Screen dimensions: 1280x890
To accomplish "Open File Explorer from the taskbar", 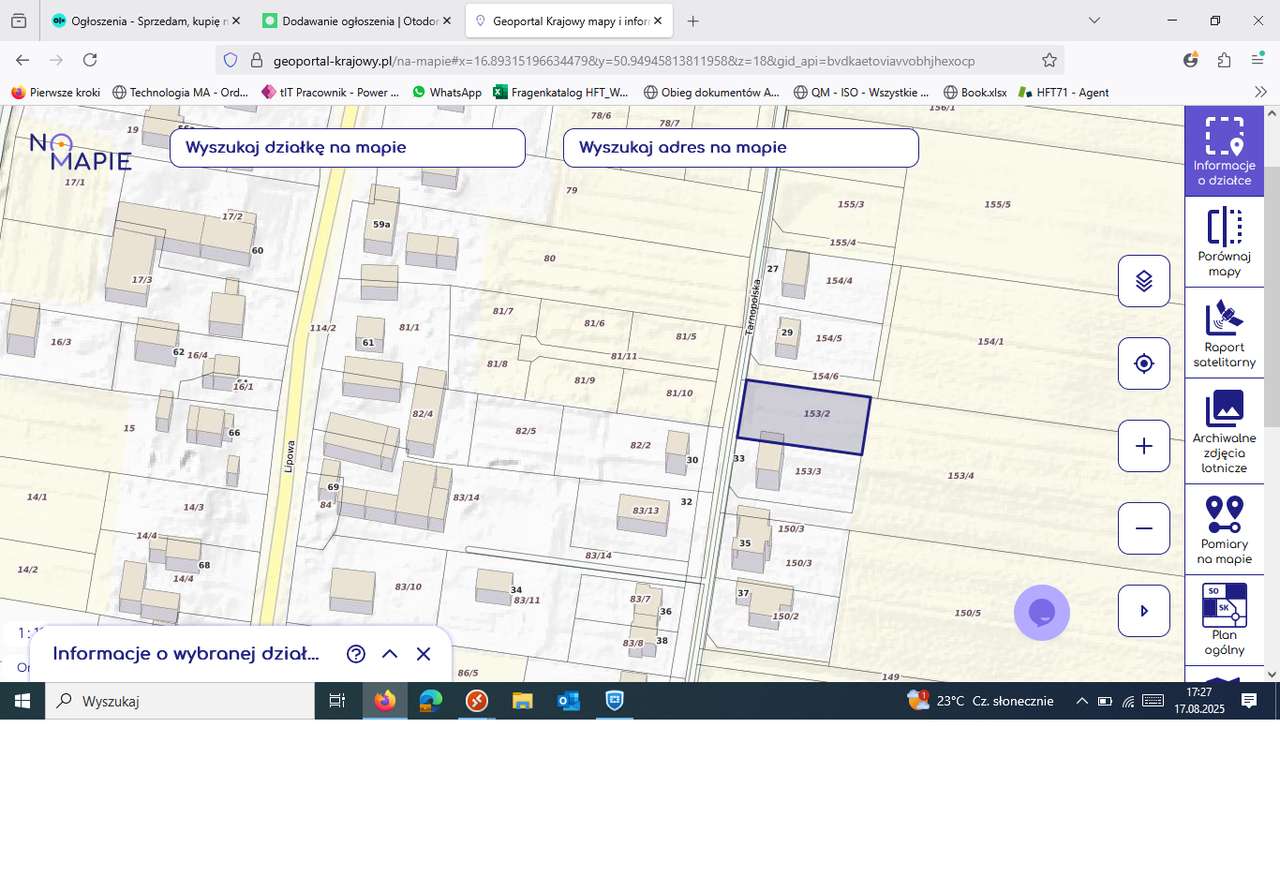I will [522, 701].
